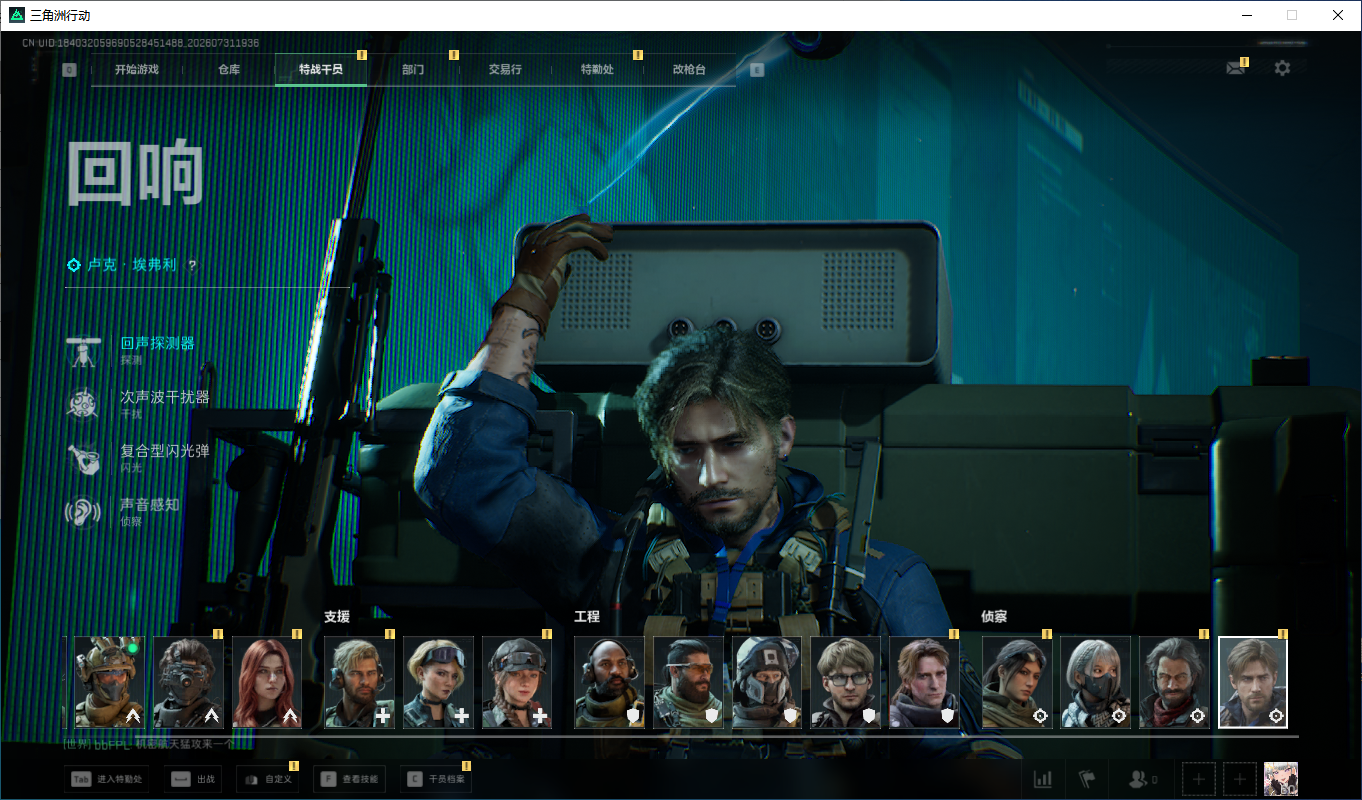The height and width of the screenshot is (800, 1362).
Task: Select the 回声探测器 skill icon
Action: 83,351
